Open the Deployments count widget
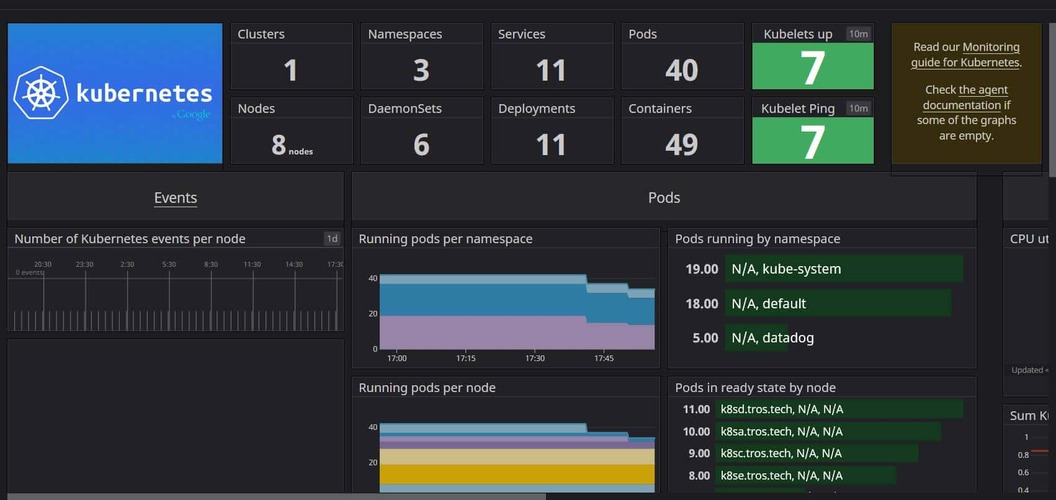The width and height of the screenshot is (1056, 500). pyautogui.click(x=552, y=131)
